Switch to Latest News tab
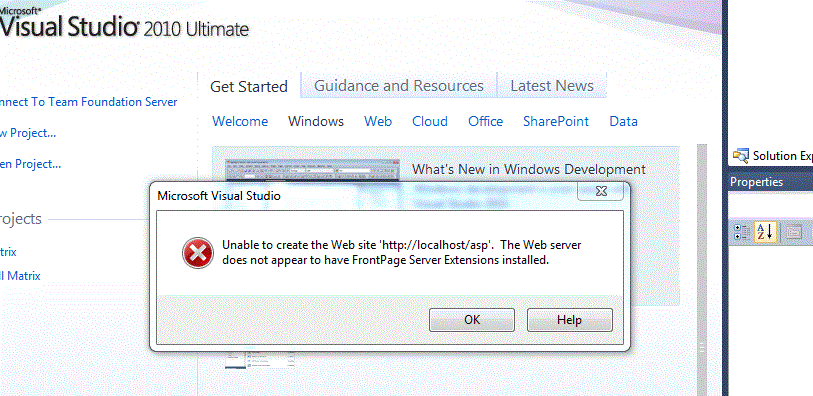The width and height of the screenshot is (813, 396). point(552,86)
